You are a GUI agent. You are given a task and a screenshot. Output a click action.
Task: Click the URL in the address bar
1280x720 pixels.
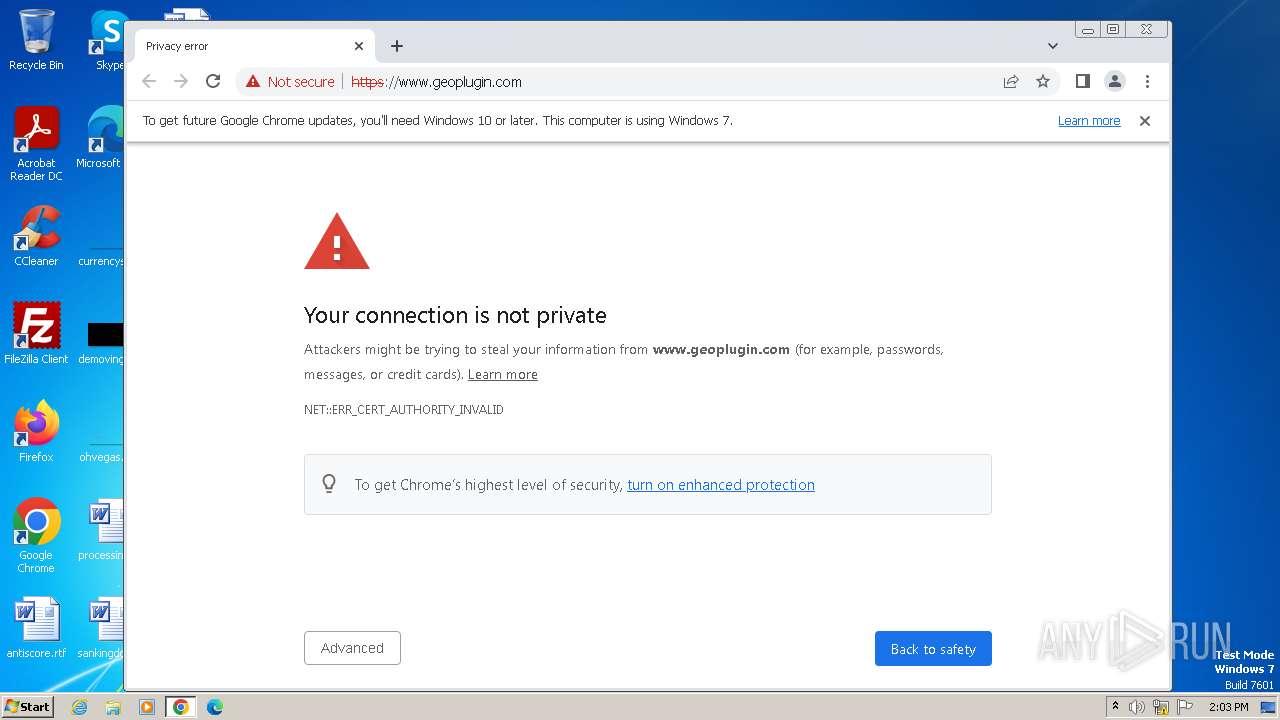pos(436,82)
